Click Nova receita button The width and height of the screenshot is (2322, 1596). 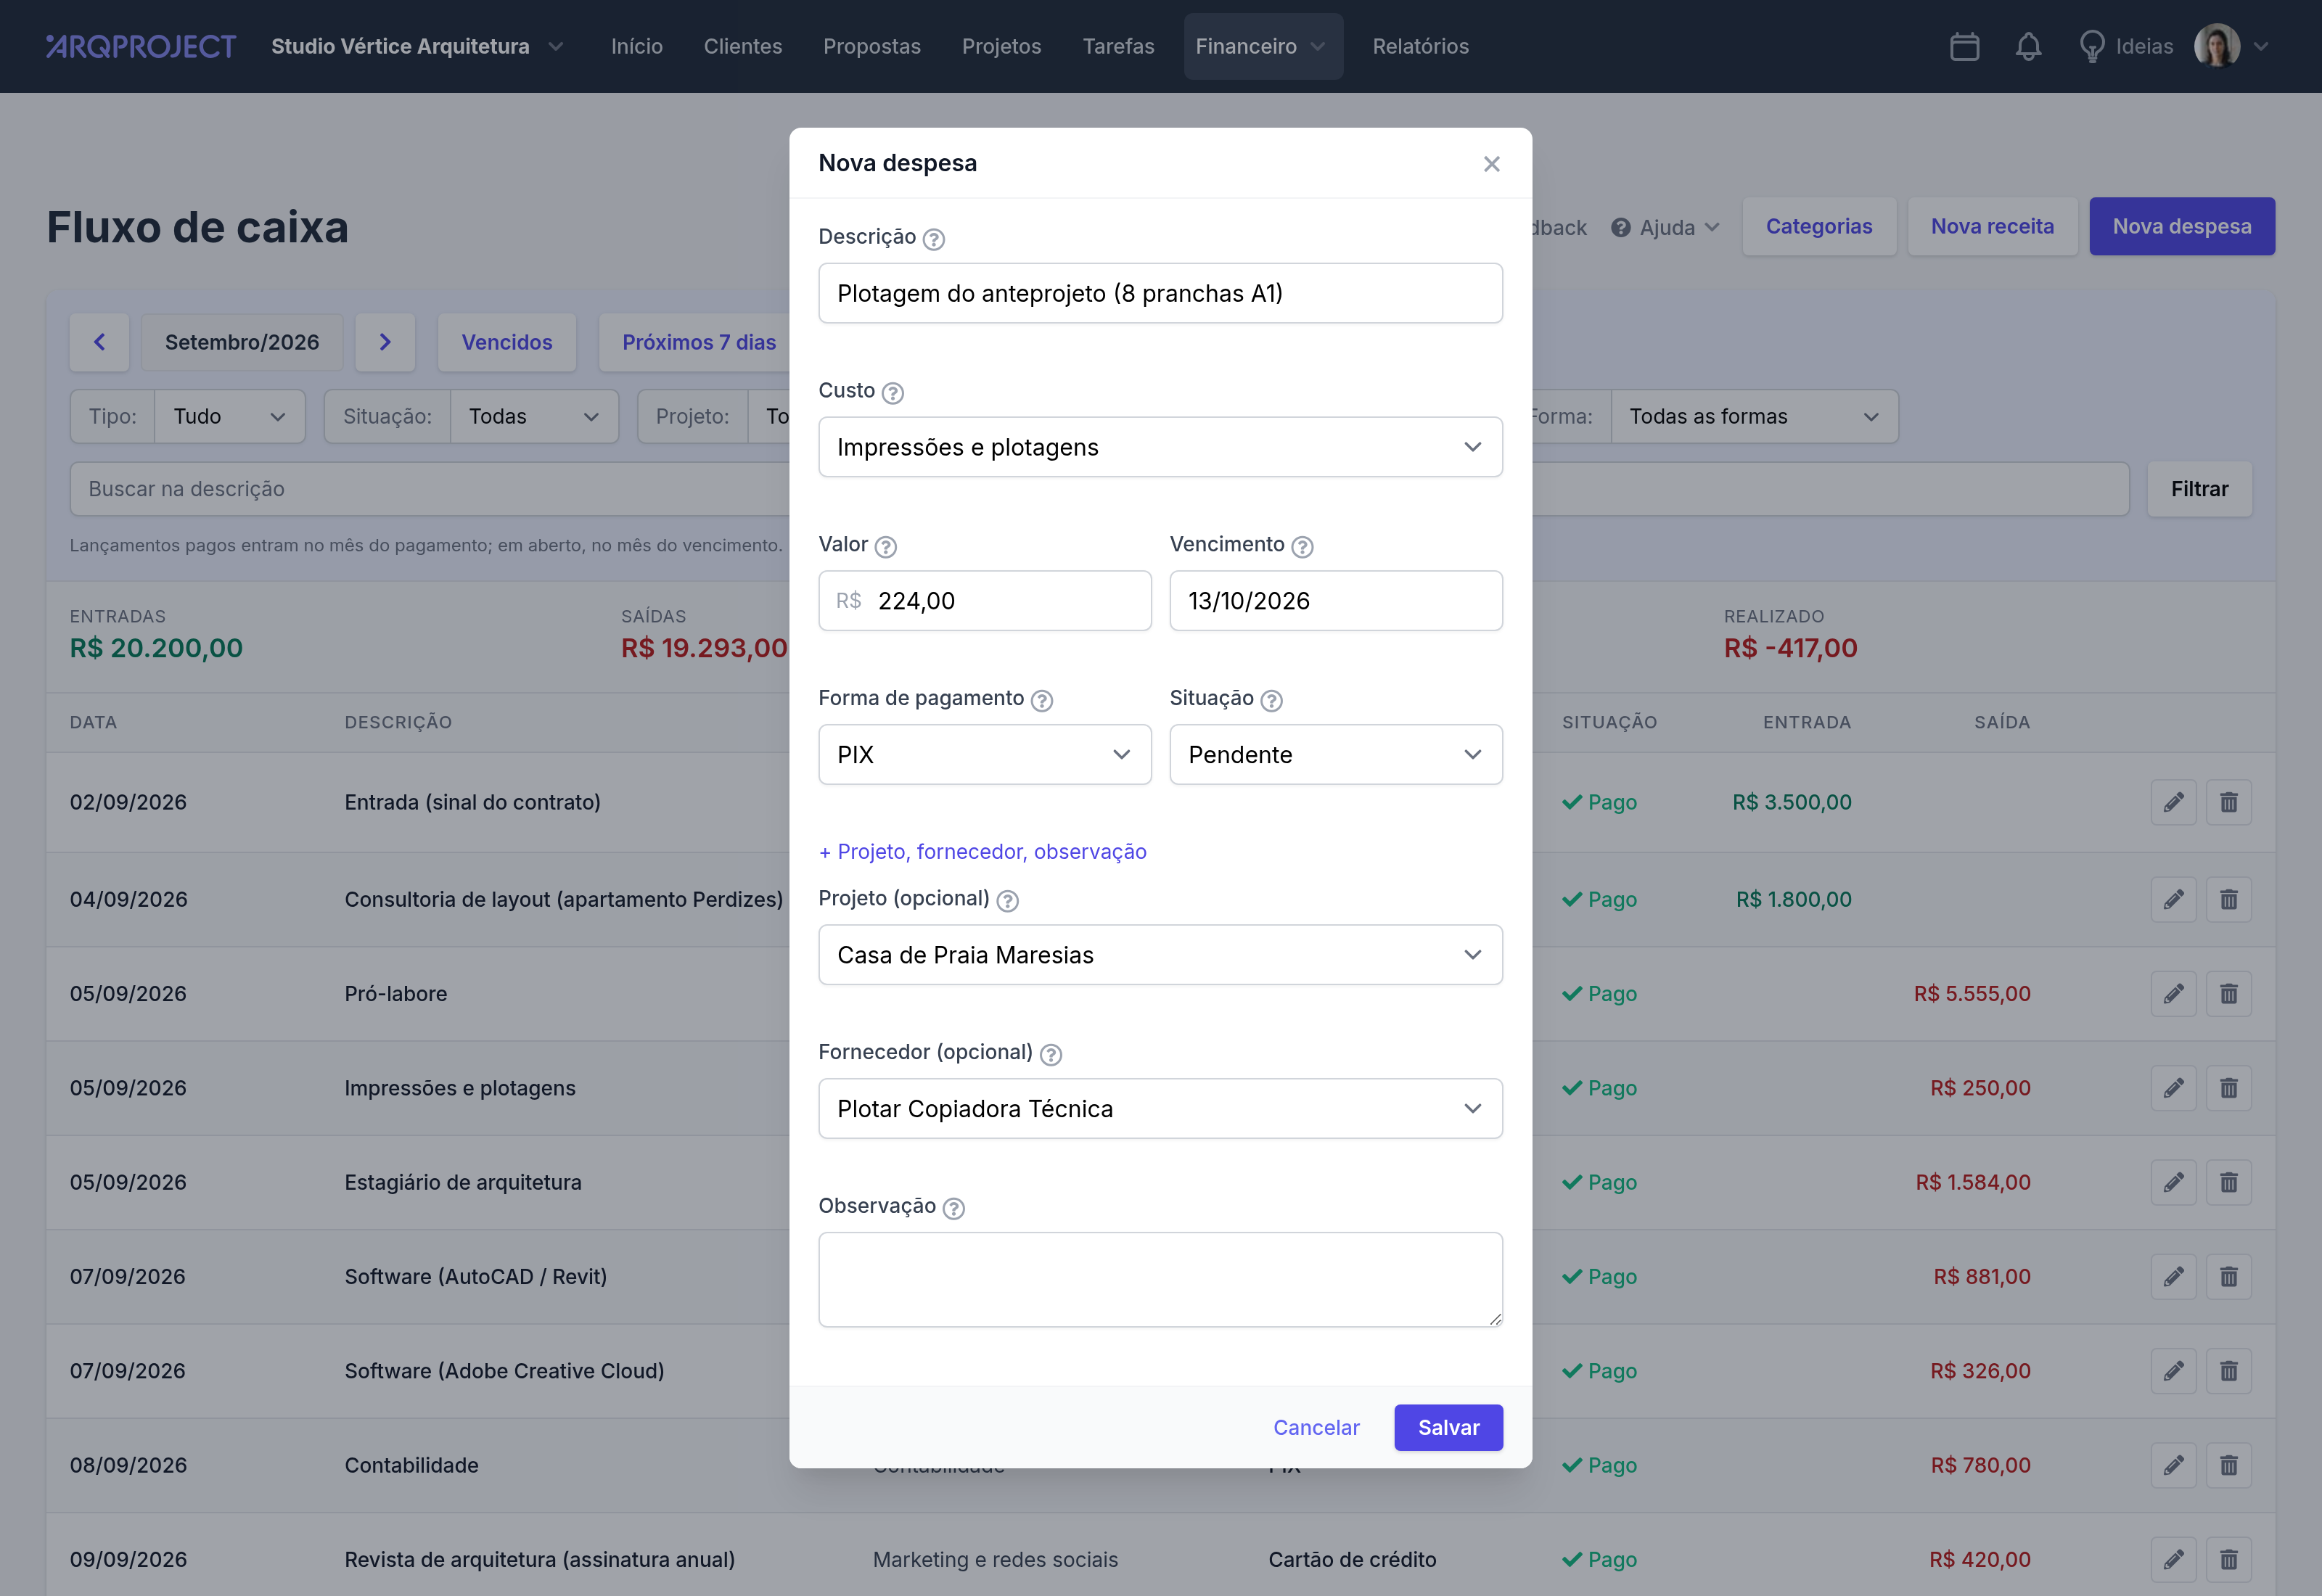point(1992,227)
